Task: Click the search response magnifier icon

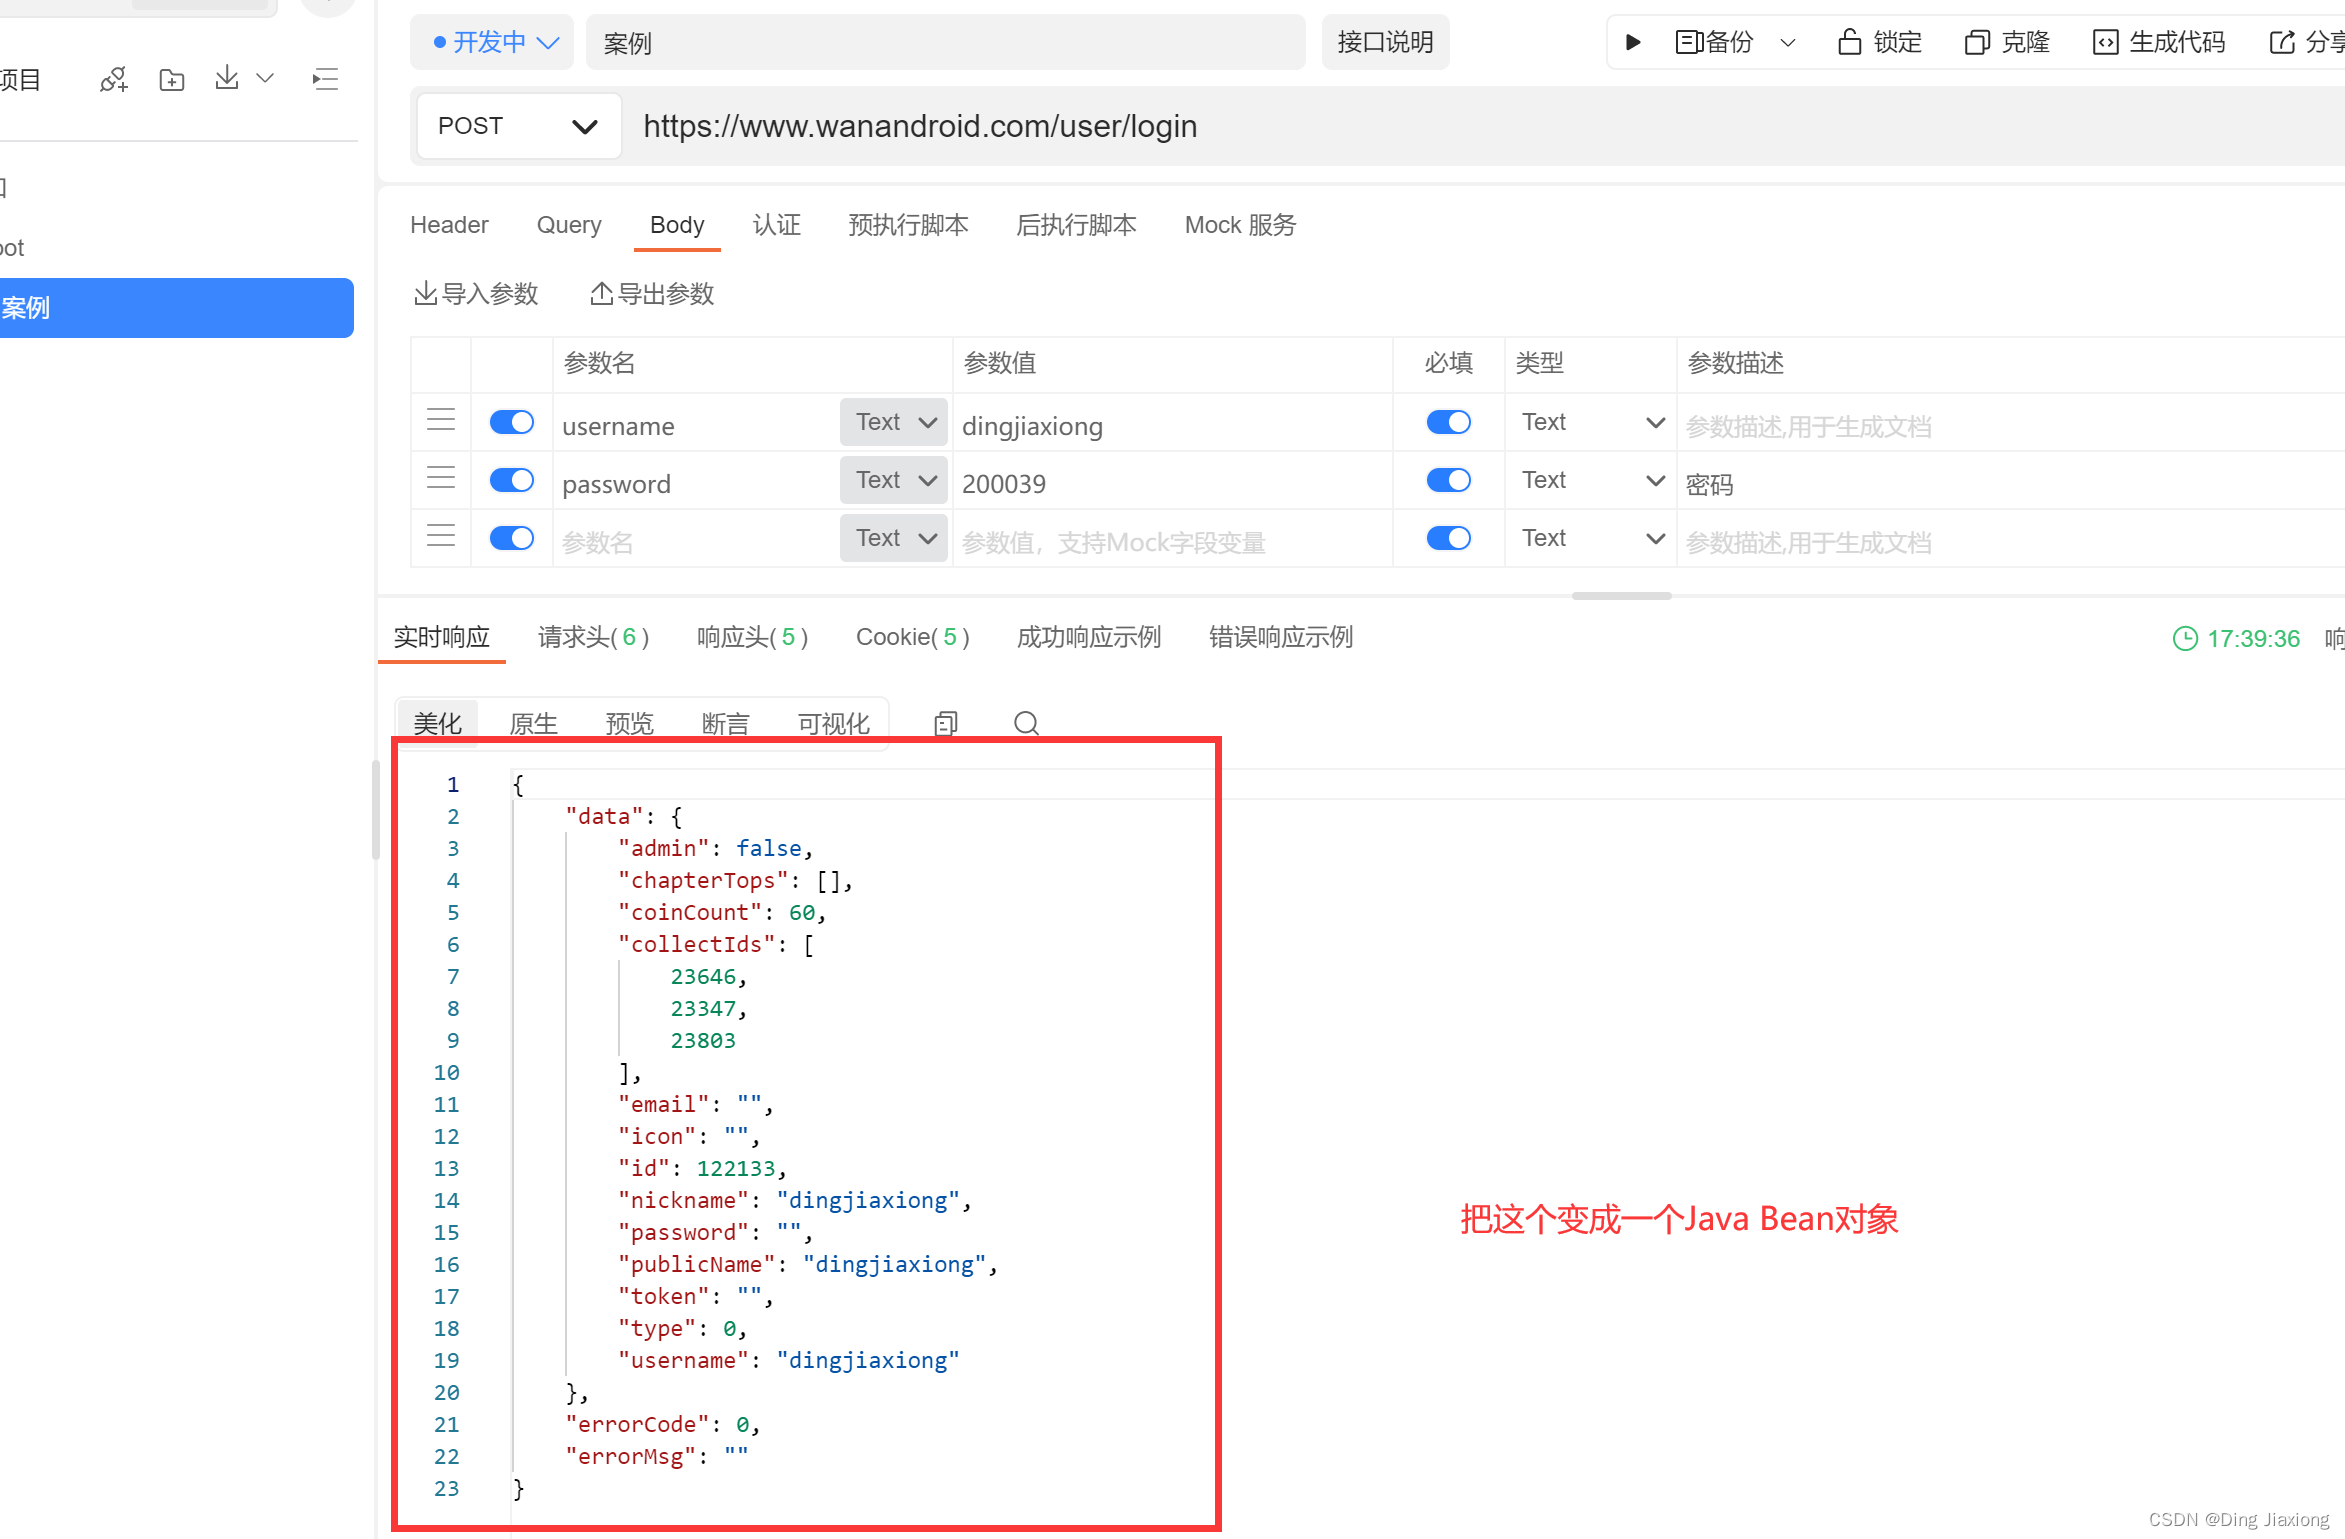Action: pyautogui.click(x=1026, y=723)
